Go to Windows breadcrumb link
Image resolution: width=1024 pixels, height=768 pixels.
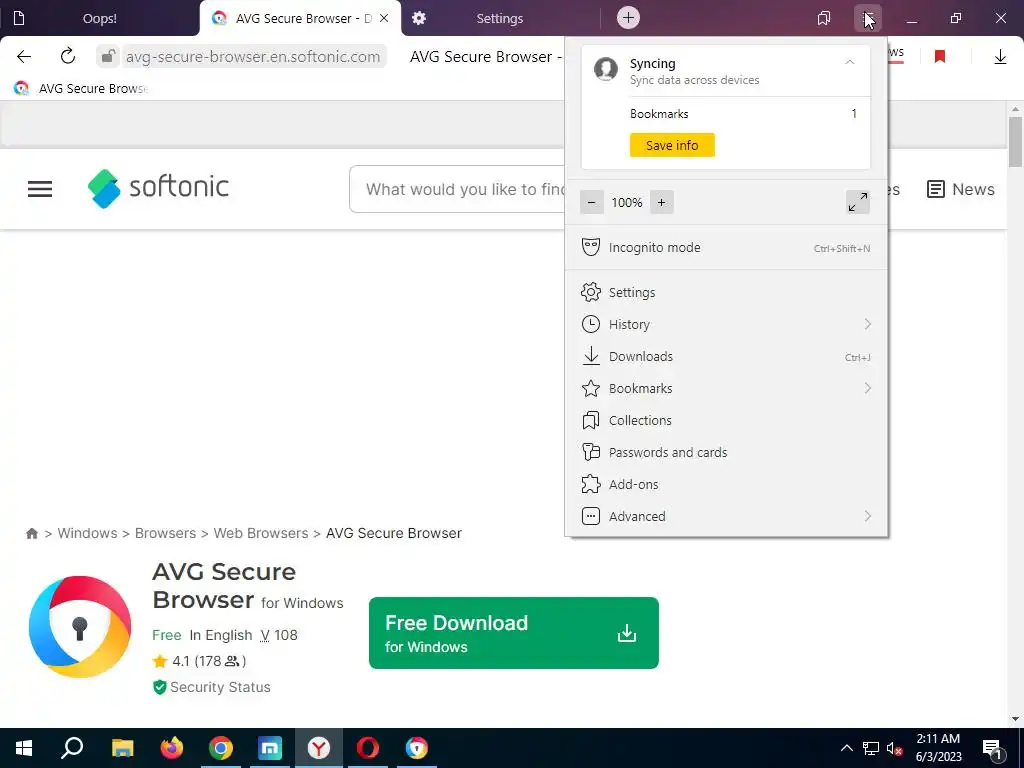pyautogui.click(x=88, y=534)
